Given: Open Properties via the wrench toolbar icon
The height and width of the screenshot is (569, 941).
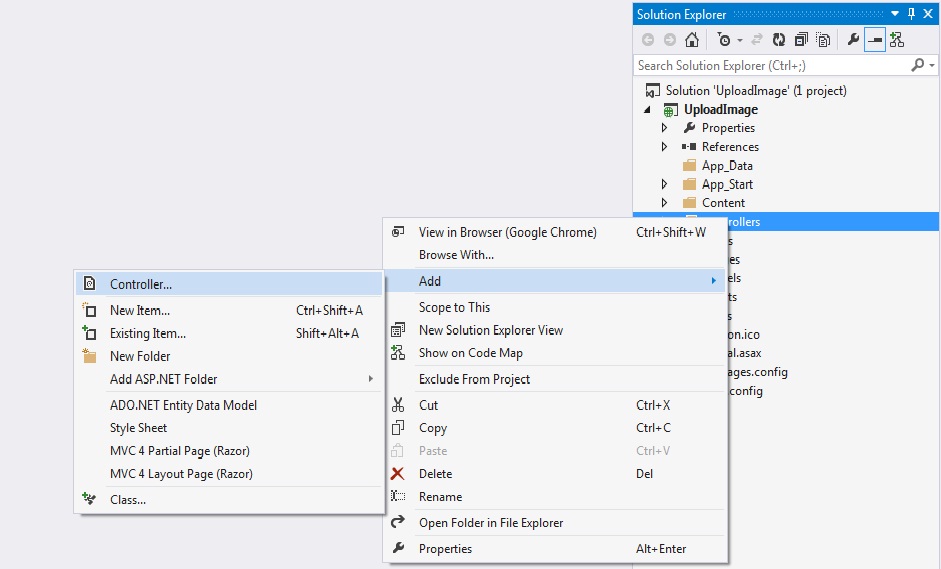Looking at the screenshot, I should click(853, 40).
